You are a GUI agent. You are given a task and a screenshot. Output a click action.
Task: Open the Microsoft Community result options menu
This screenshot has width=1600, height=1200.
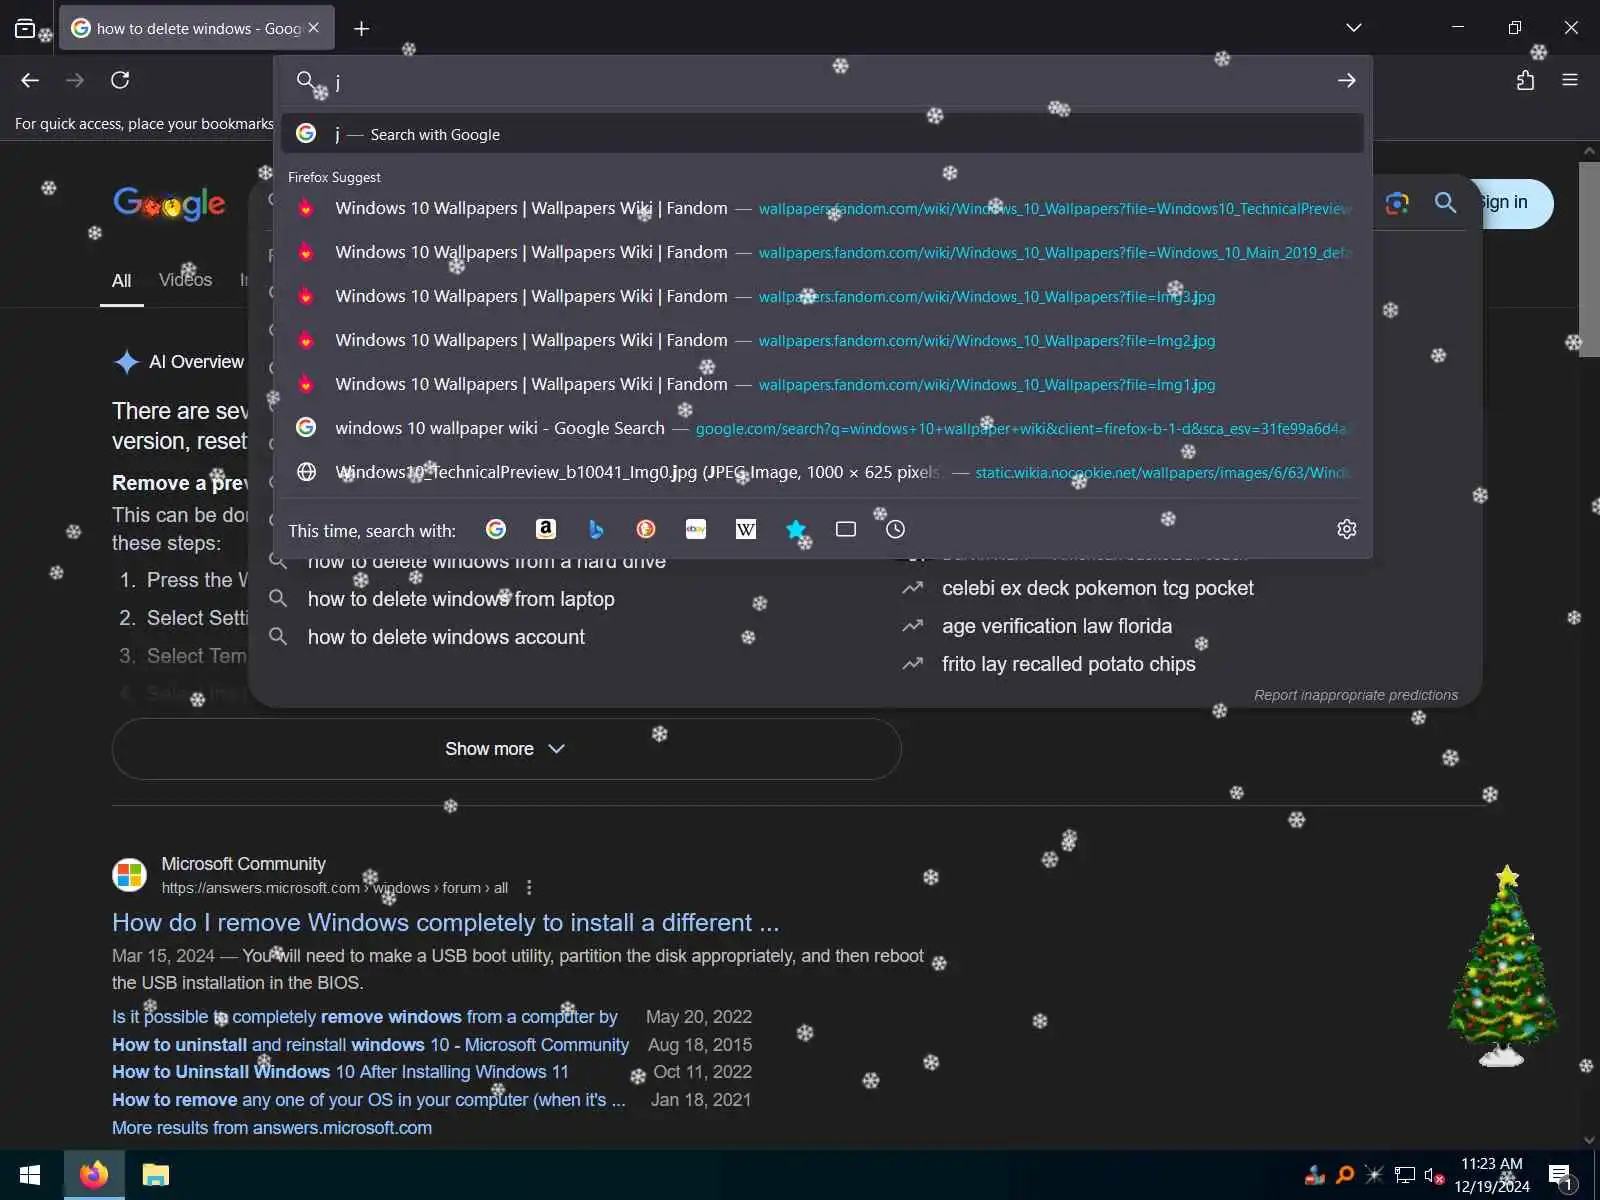click(x=529, y=888)
